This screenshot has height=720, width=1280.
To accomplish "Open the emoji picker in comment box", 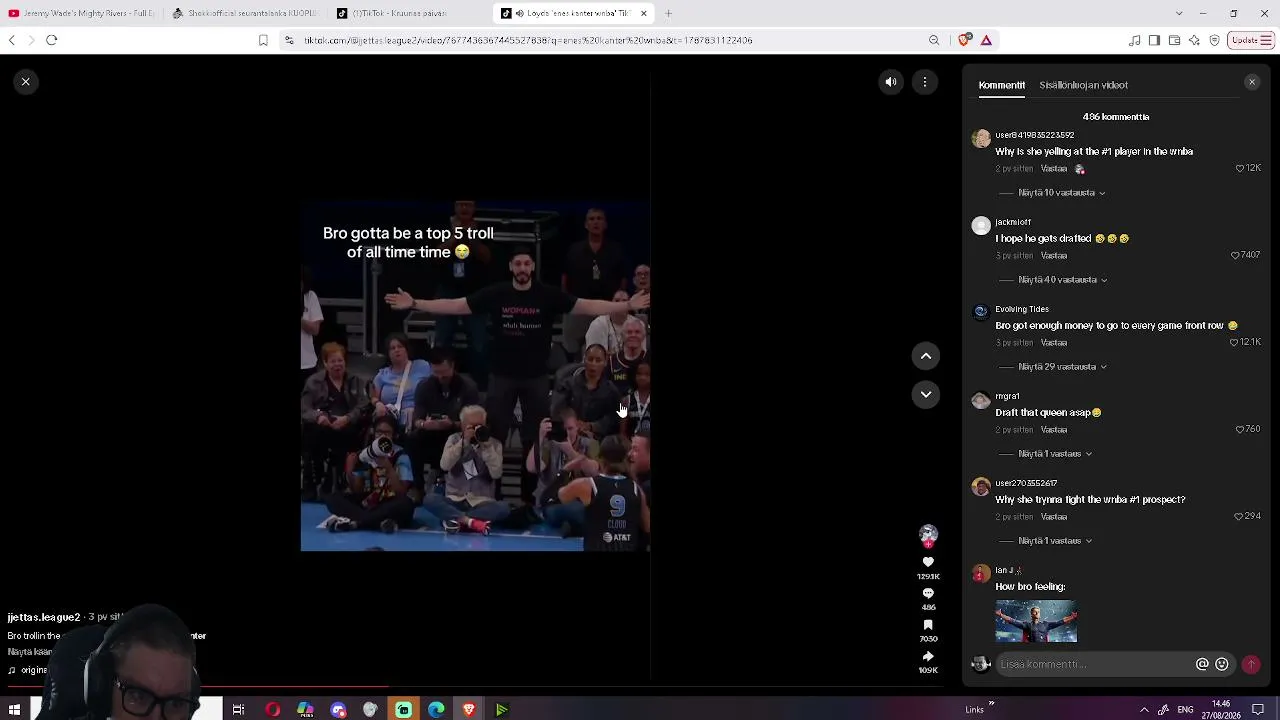I will (x=1222, y=664).
